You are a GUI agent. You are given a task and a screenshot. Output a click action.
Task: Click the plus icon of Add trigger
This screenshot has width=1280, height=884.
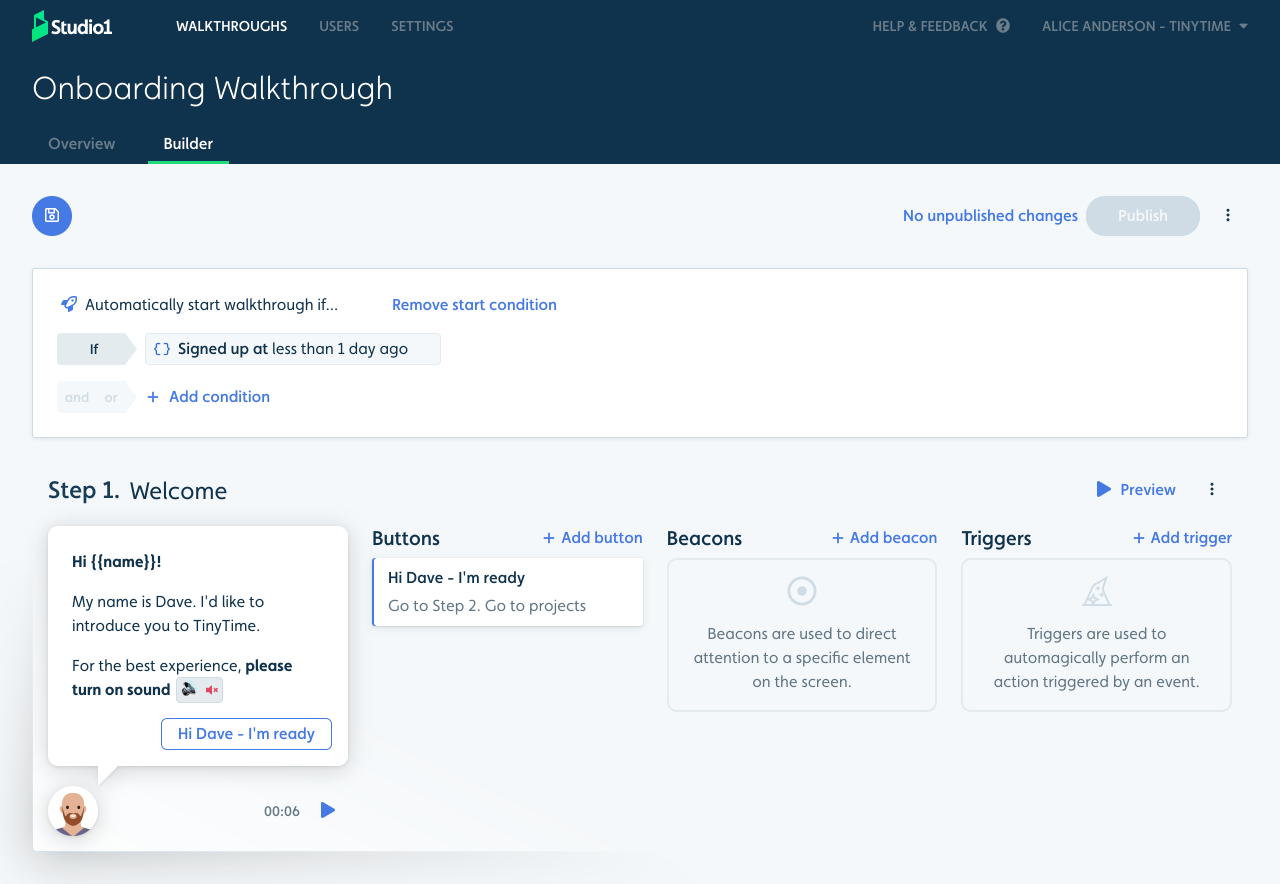click(1139, 538)
